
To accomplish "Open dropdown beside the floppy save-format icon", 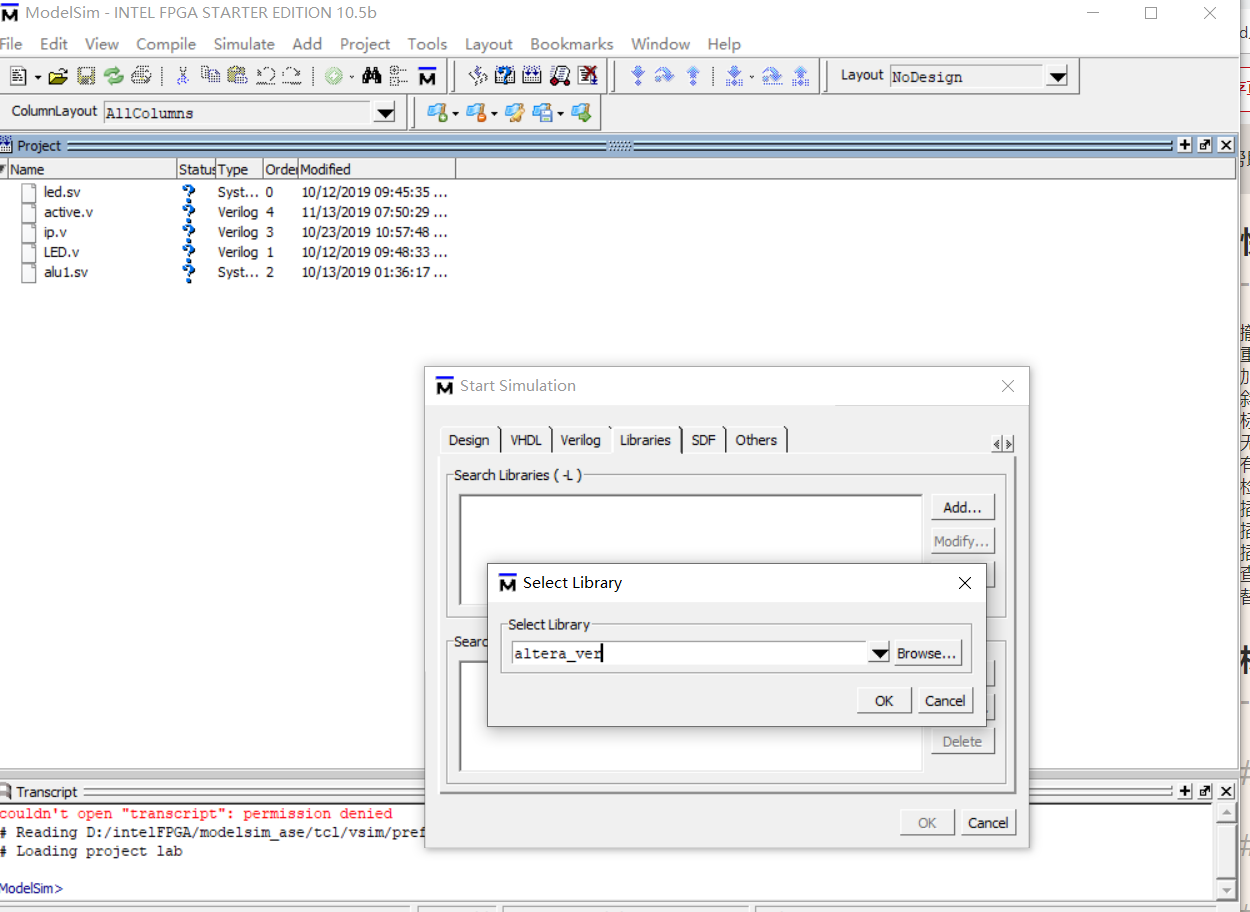I will click(560, 114).
